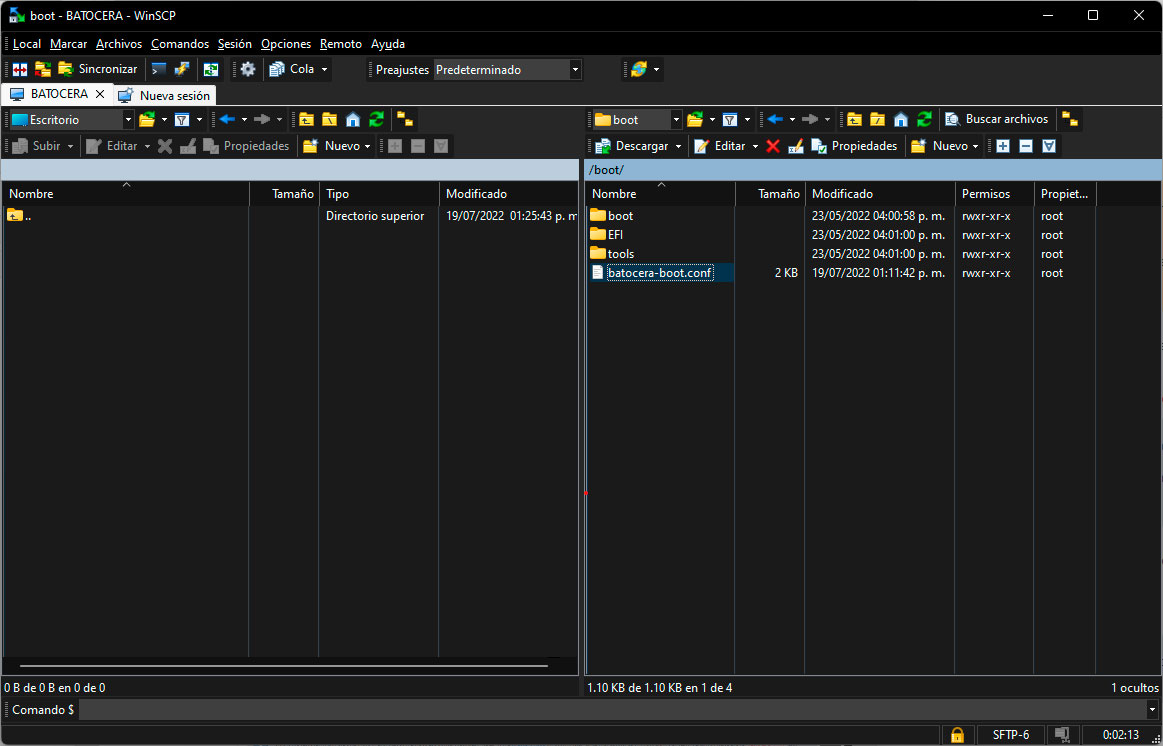
Task: Click remote select files plus icon
Action: [1003, 146]
